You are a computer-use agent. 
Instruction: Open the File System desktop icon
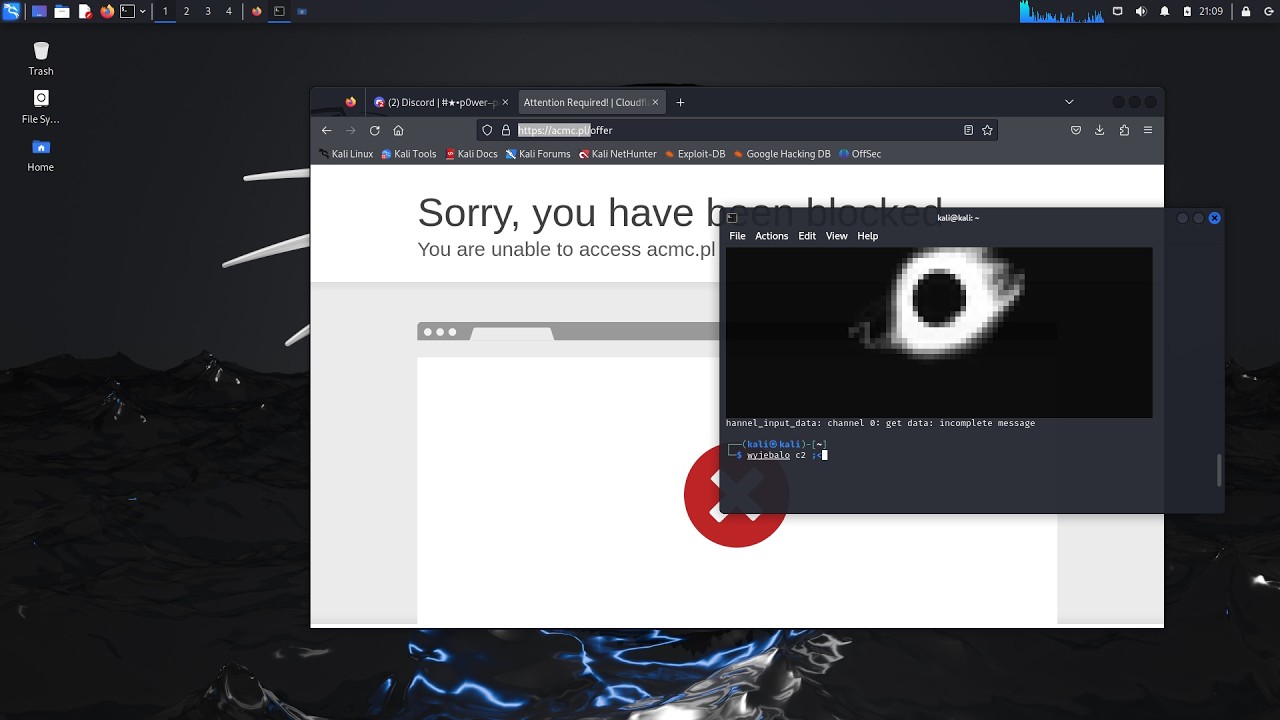point(41,106)
